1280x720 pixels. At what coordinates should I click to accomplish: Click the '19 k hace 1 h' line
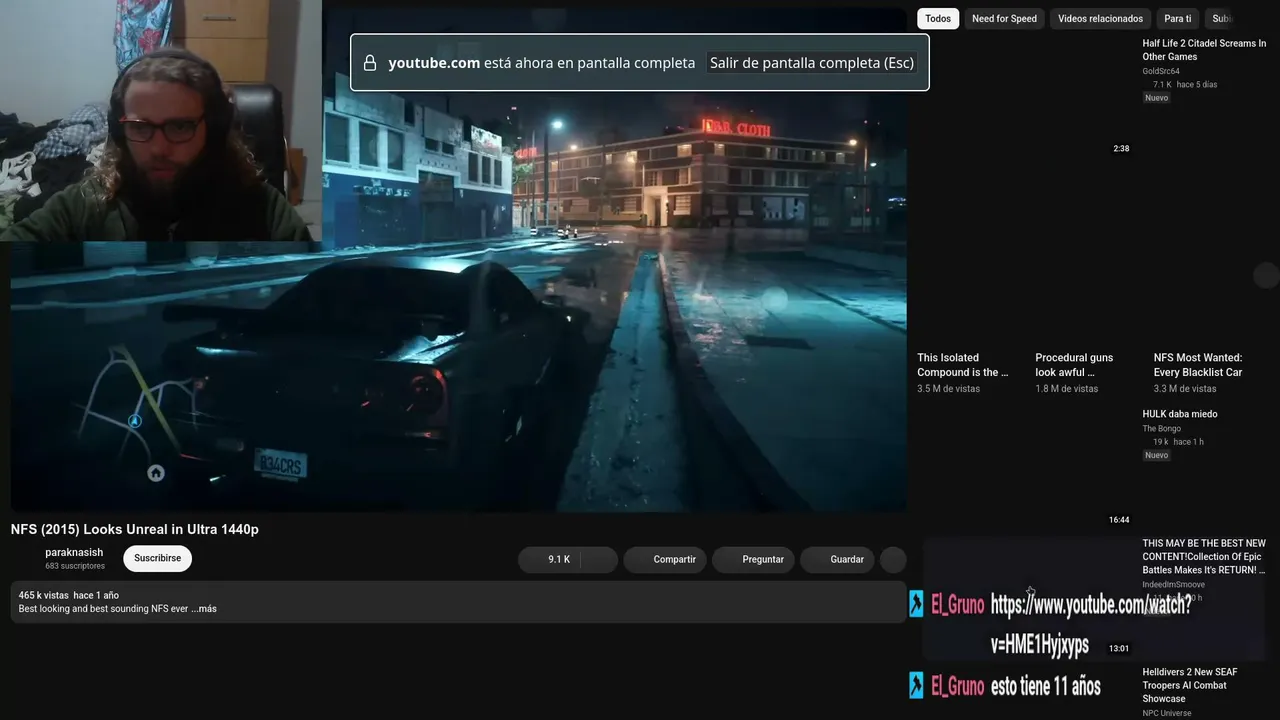[x=1178, y=442]
